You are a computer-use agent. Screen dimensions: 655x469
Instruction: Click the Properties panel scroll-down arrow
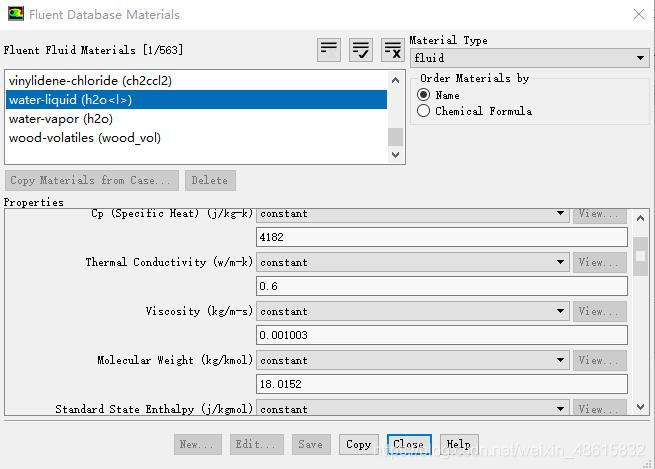(x=640, y=406)
